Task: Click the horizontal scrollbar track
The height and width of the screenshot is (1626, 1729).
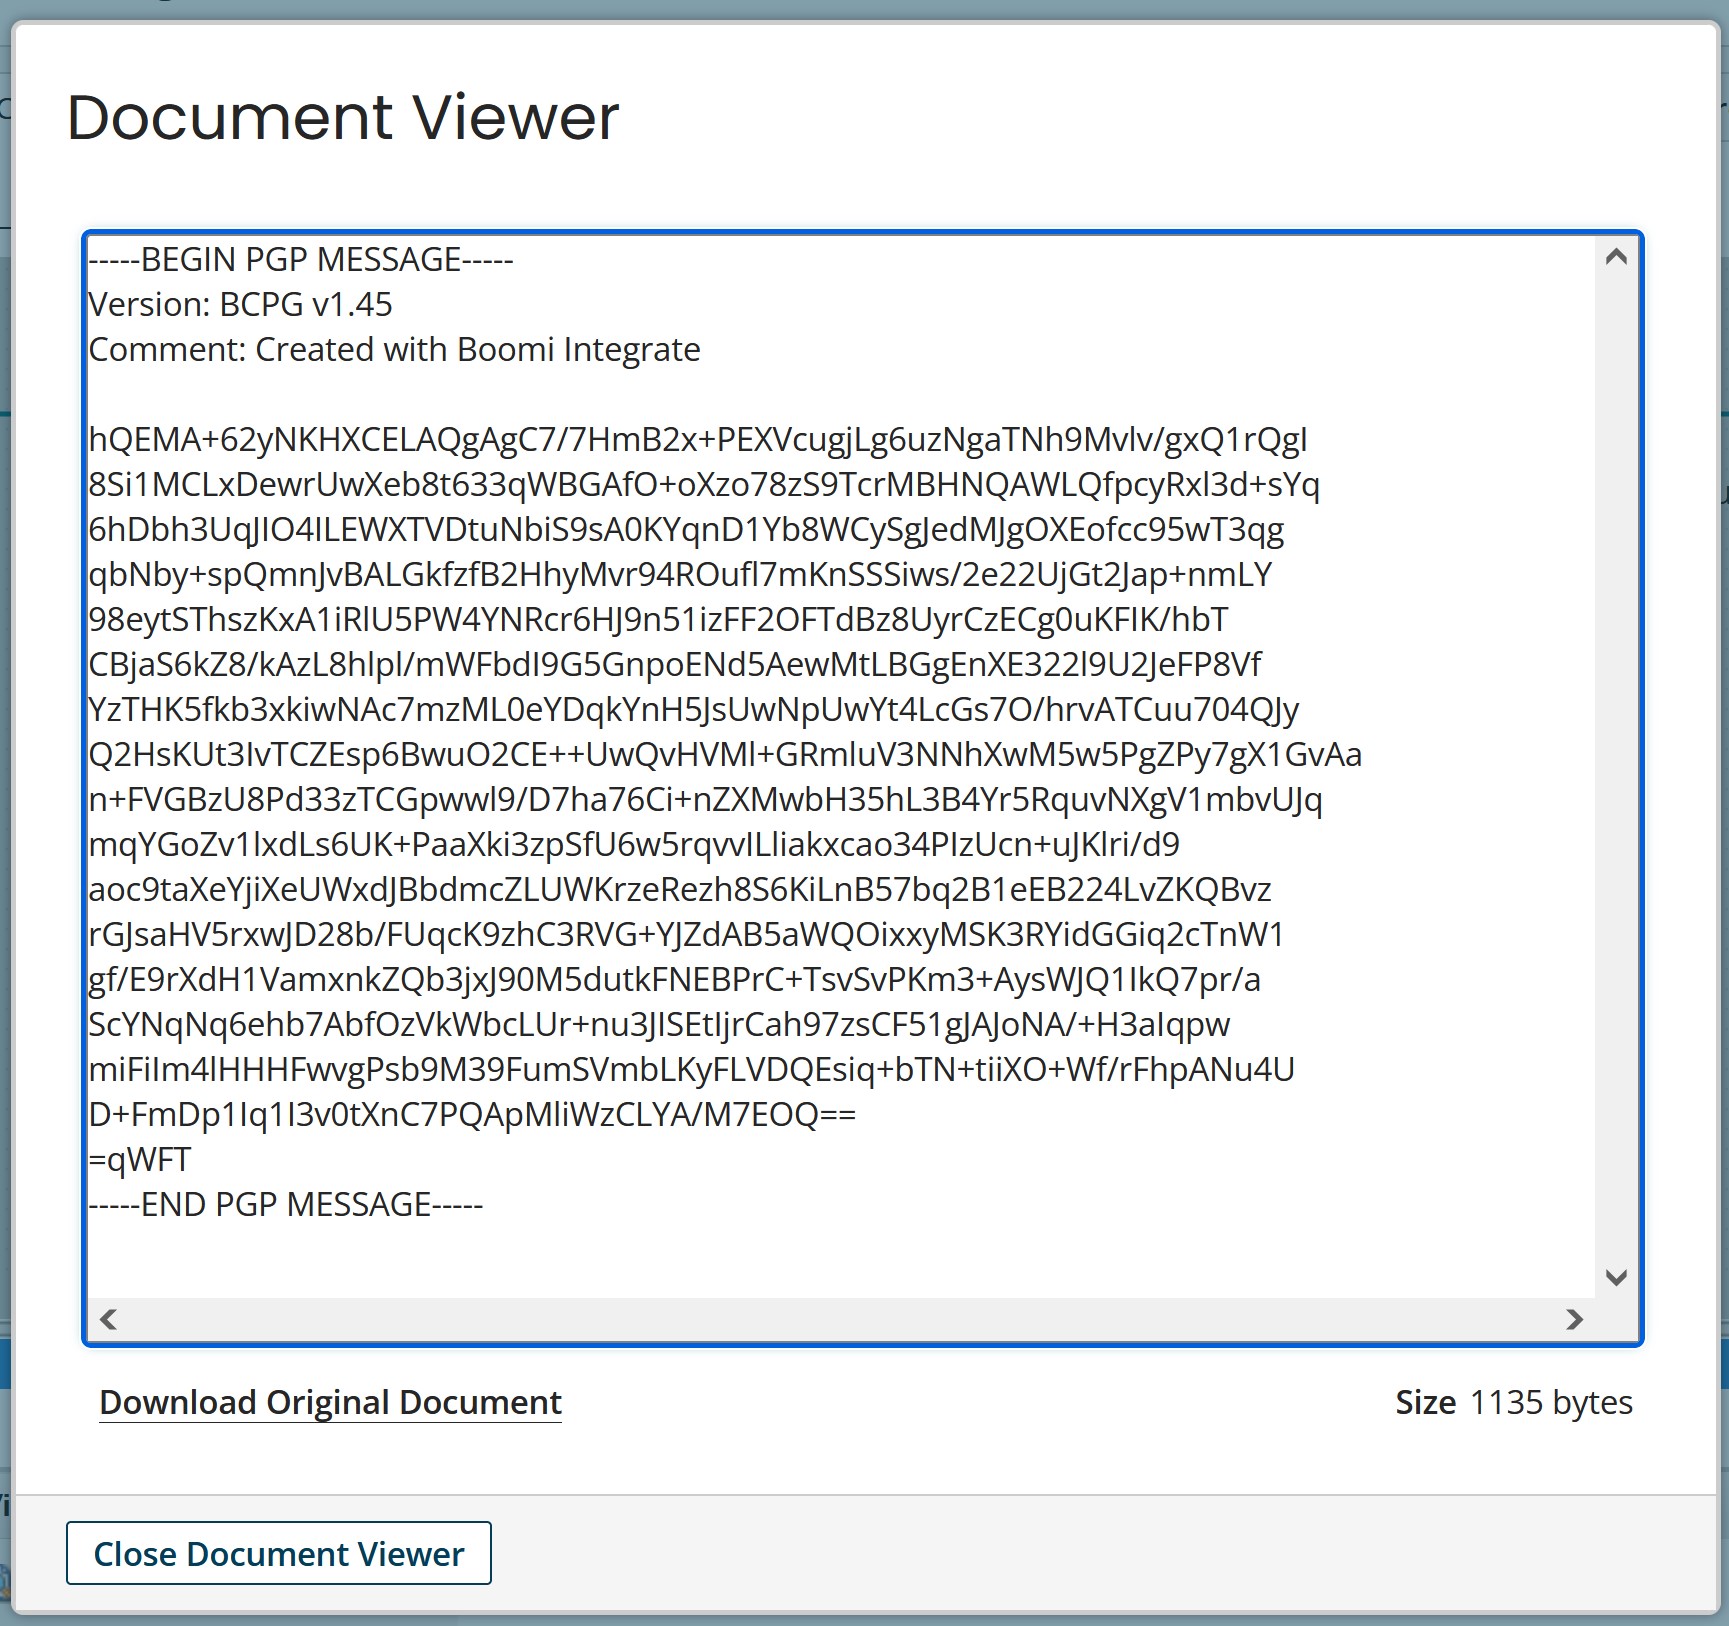Action: coord(840,1321)
